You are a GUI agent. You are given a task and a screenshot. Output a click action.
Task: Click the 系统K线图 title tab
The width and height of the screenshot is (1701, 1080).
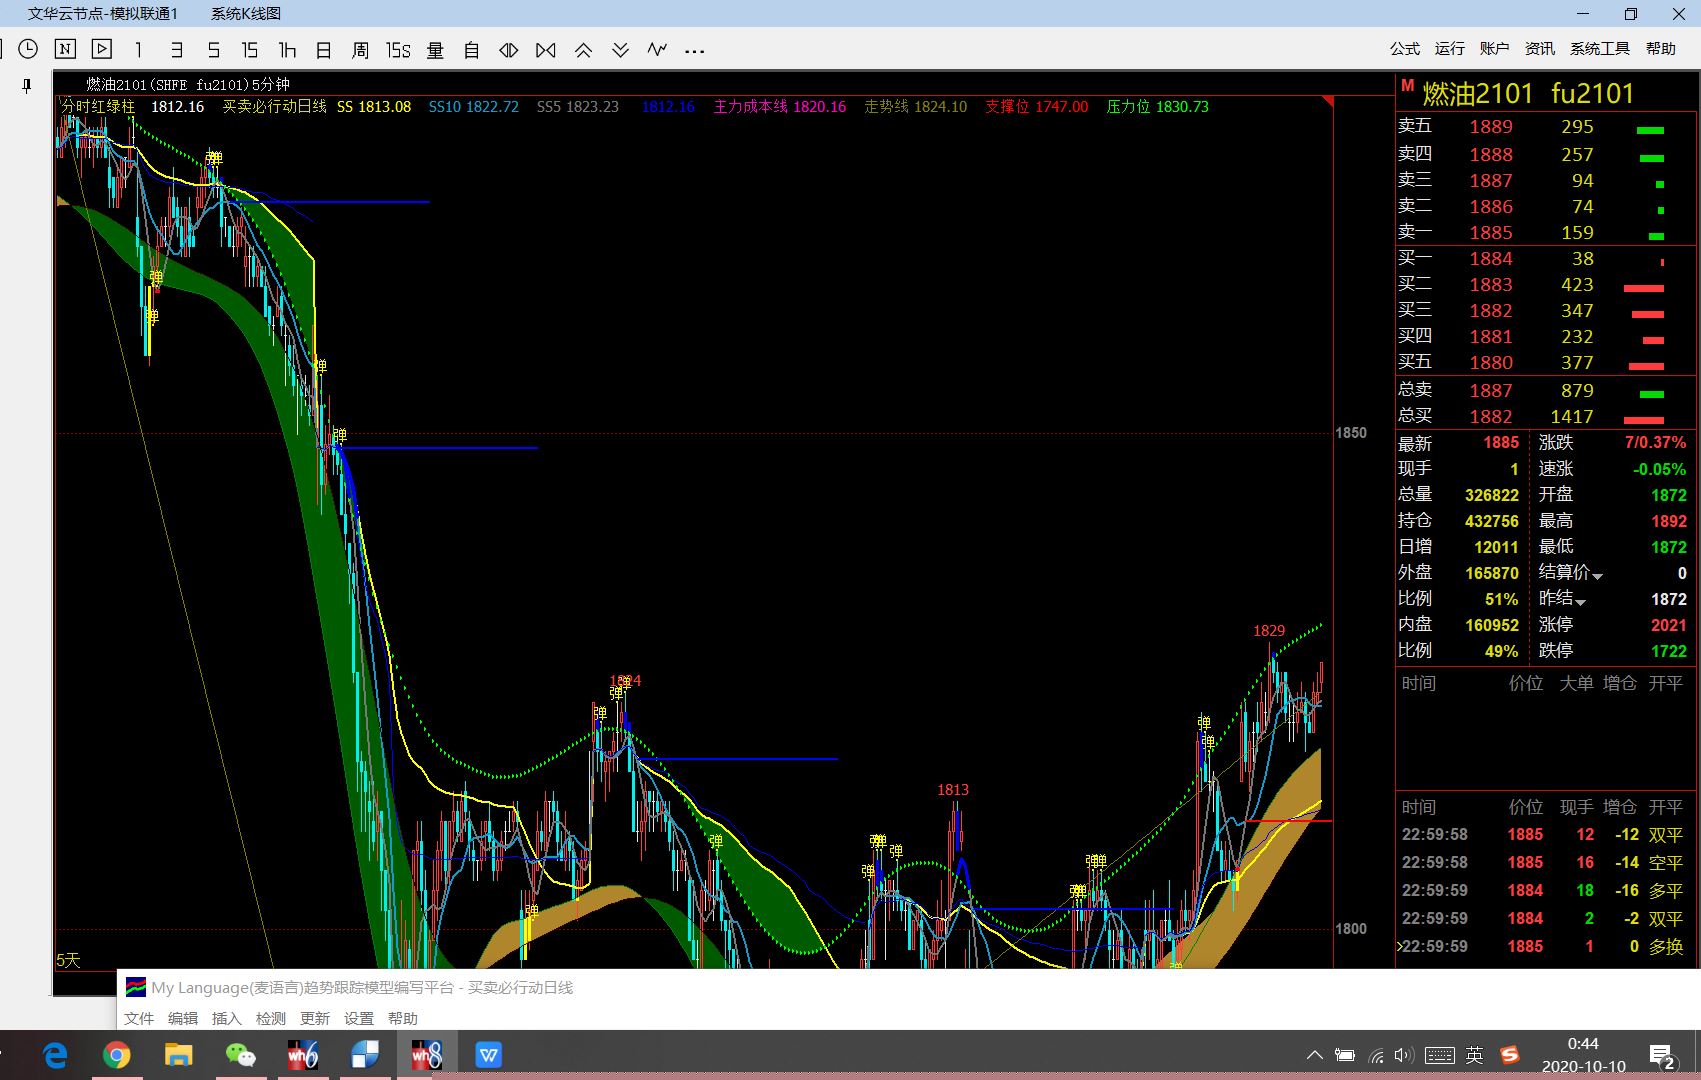coord(246,14)
